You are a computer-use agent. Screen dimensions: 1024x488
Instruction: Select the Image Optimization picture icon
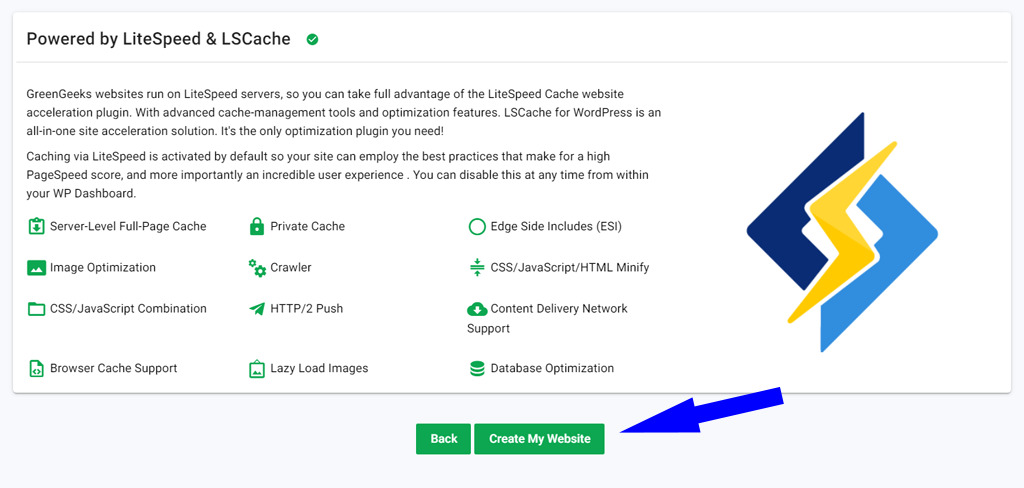[x=37, y=268]
